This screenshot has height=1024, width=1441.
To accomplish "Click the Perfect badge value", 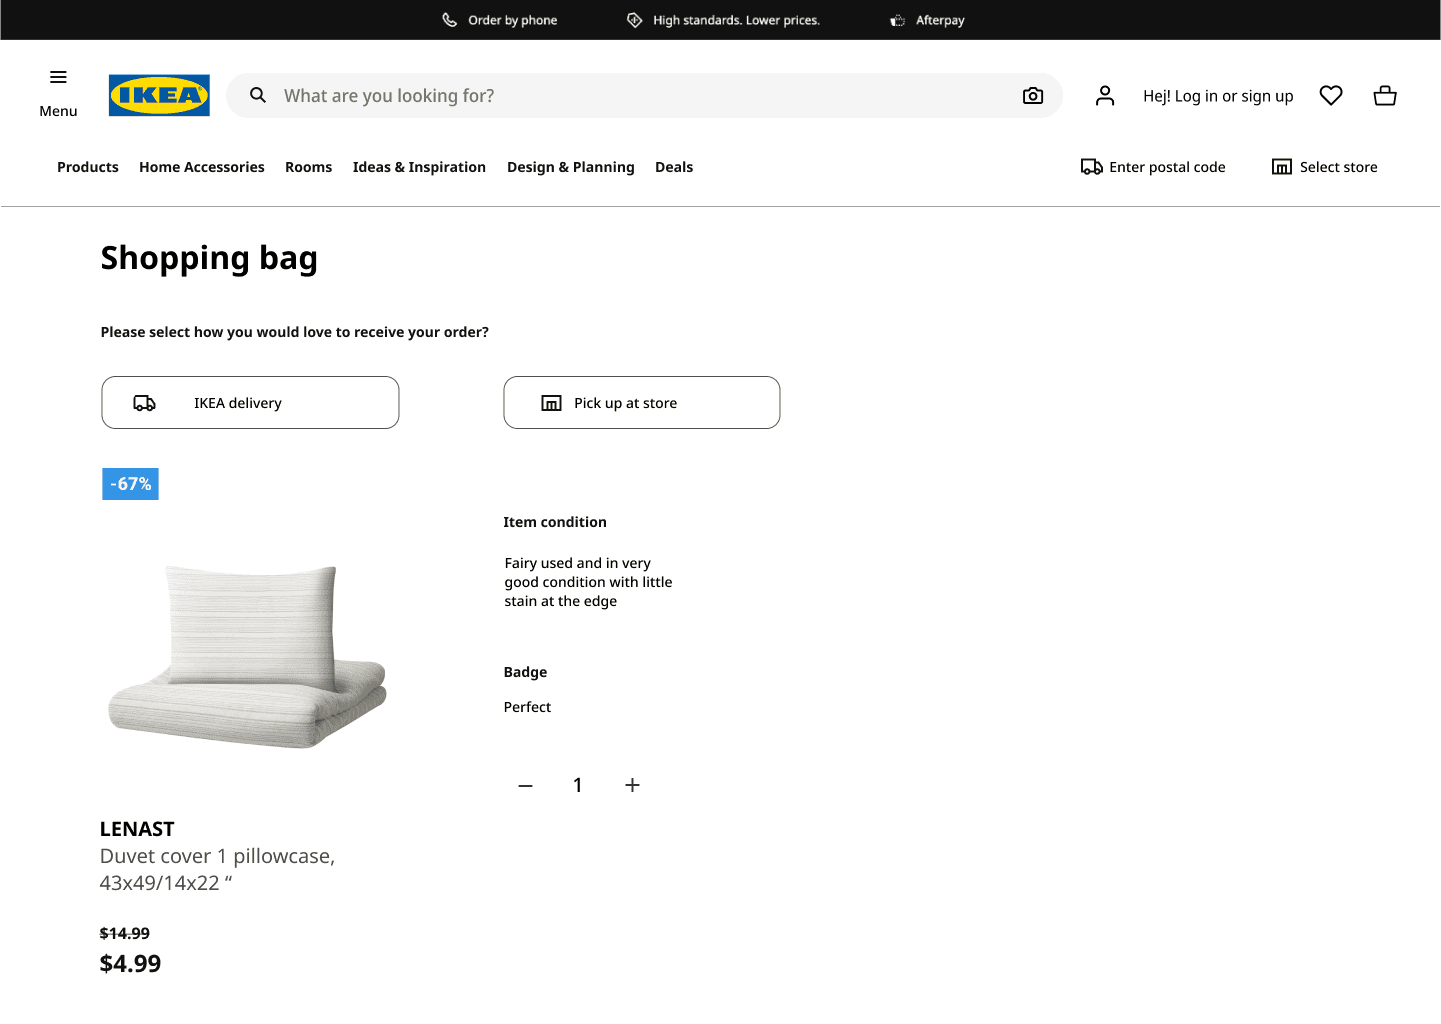I will (x=528, y=707).
